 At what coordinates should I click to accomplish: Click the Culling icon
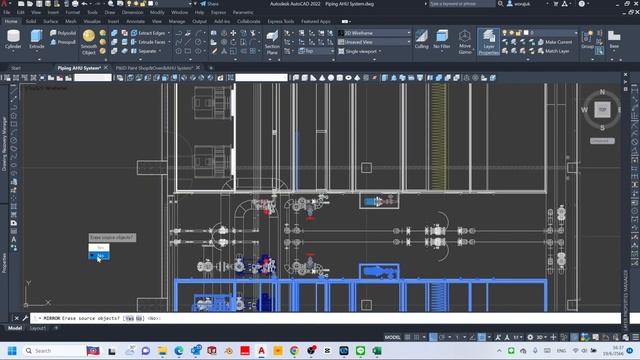[422, 36]
